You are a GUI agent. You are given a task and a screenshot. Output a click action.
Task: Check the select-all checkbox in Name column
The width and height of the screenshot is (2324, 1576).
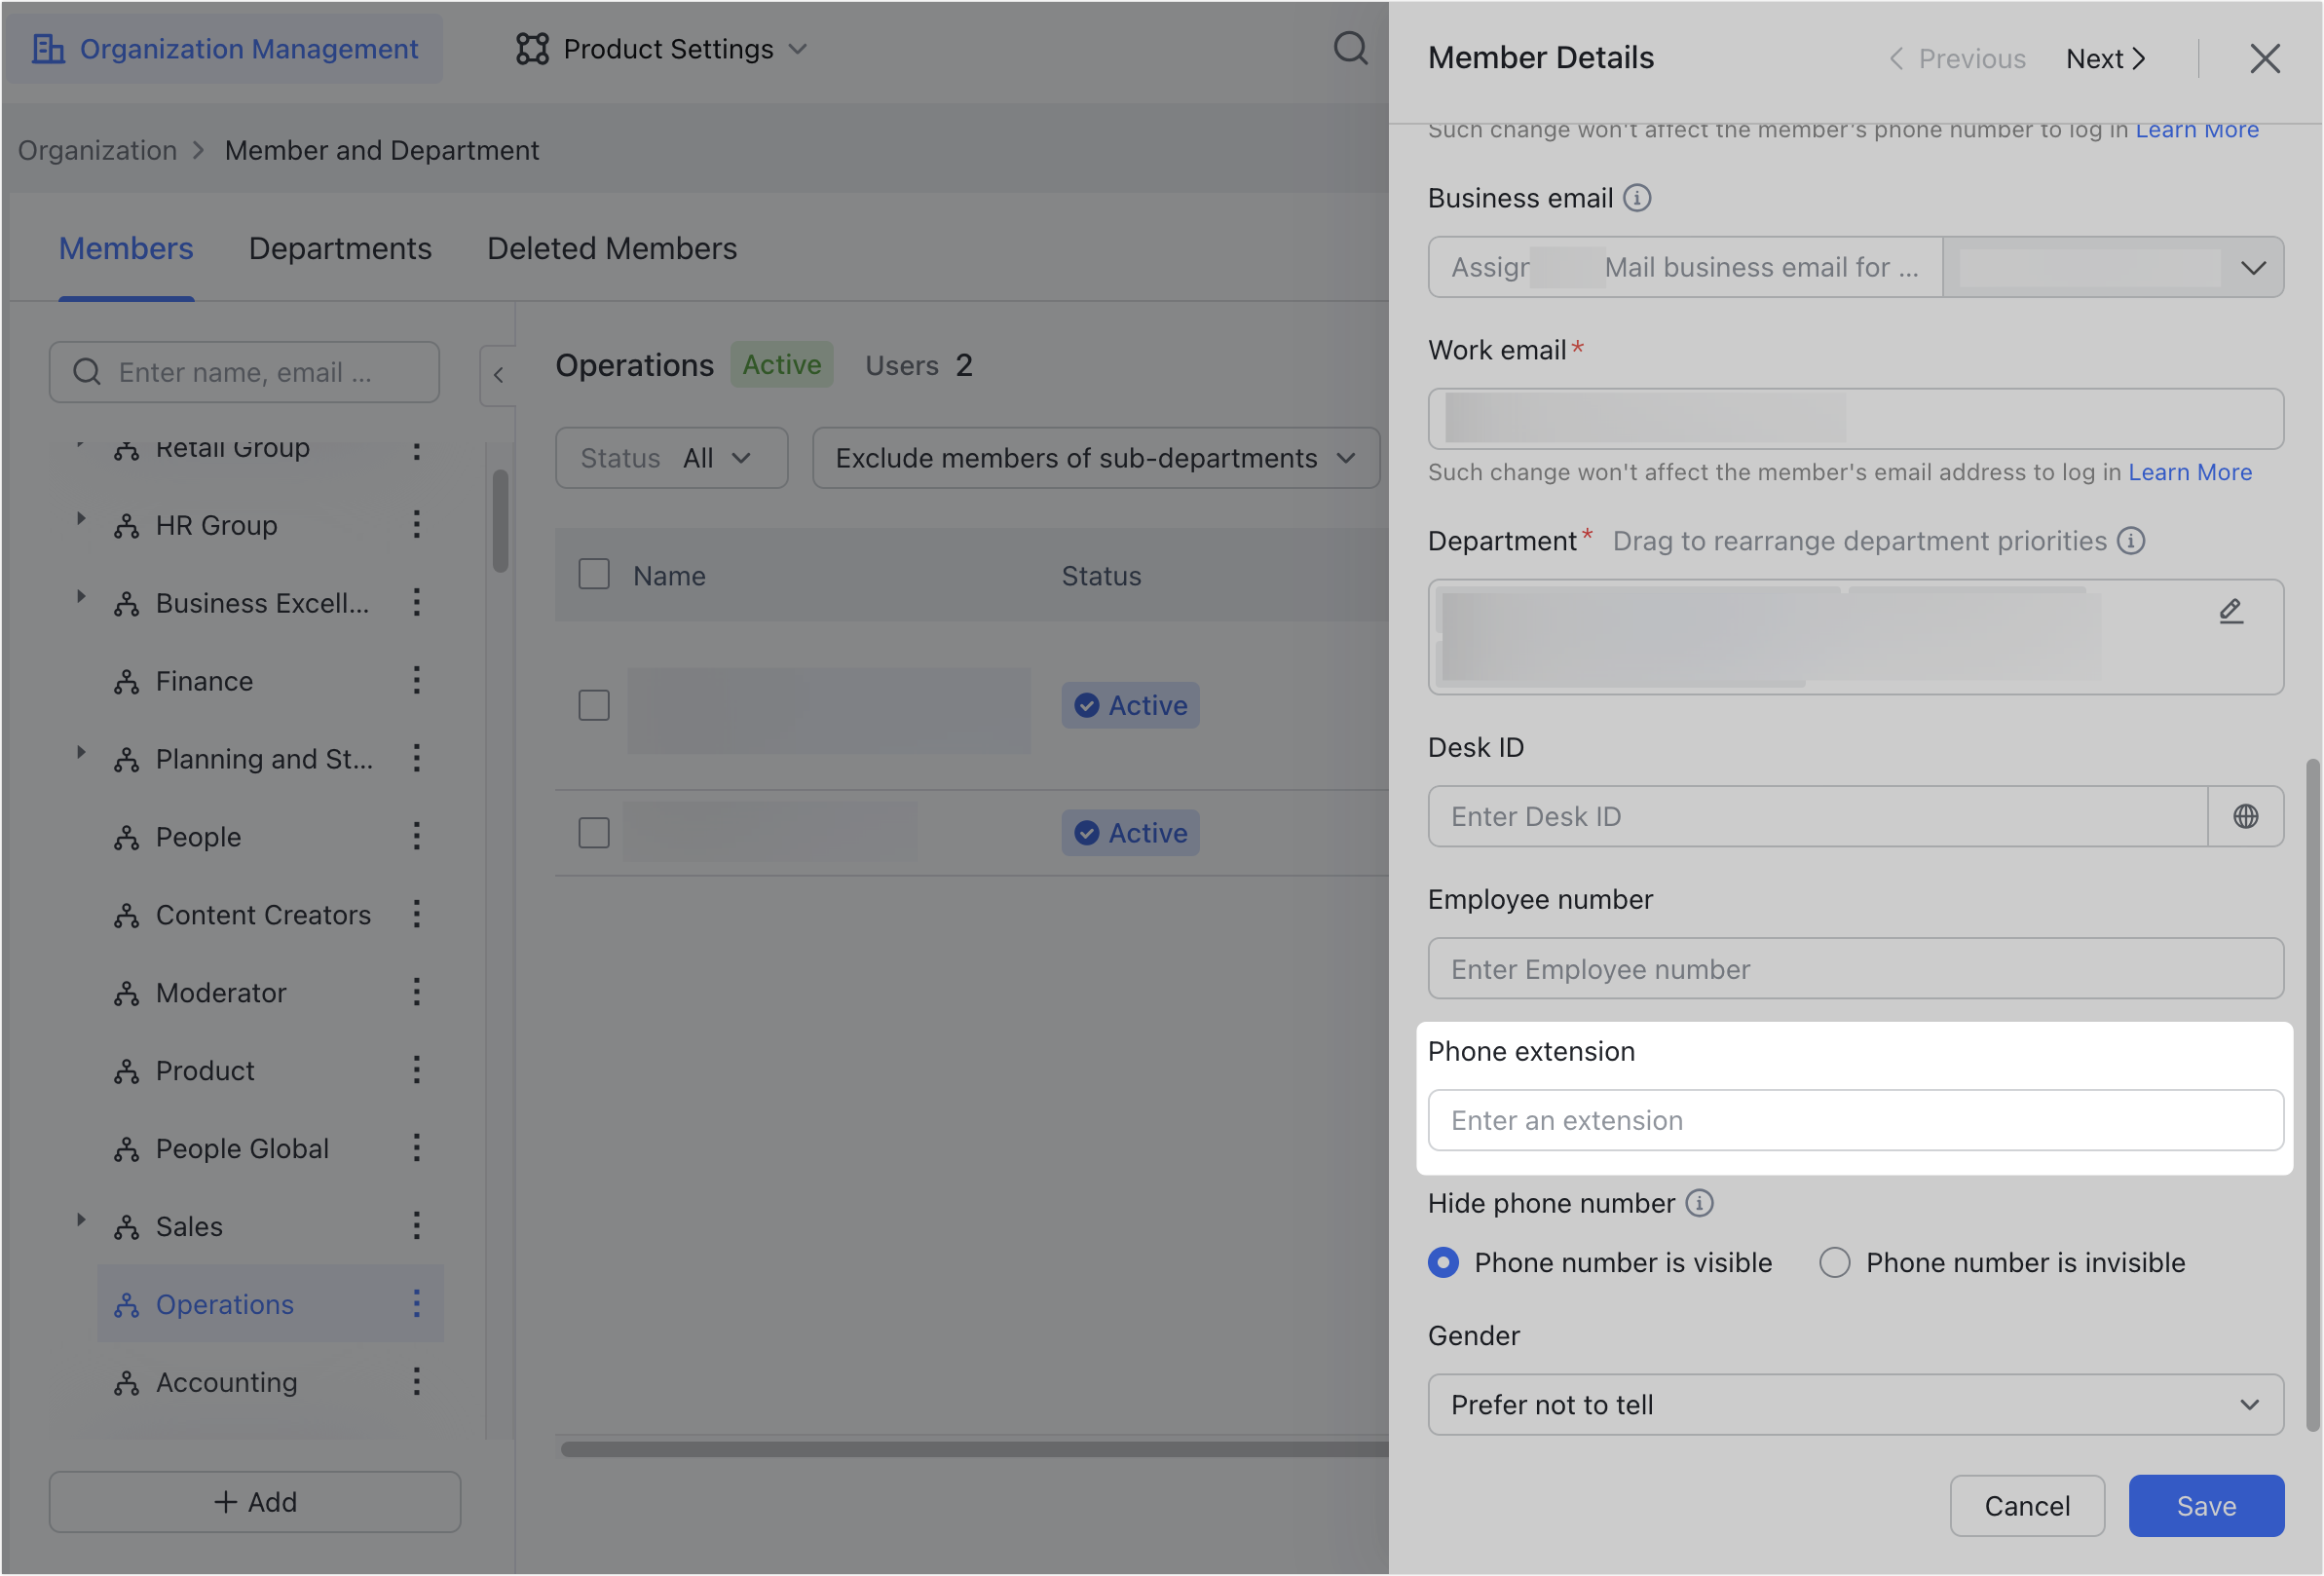[593, 574]
